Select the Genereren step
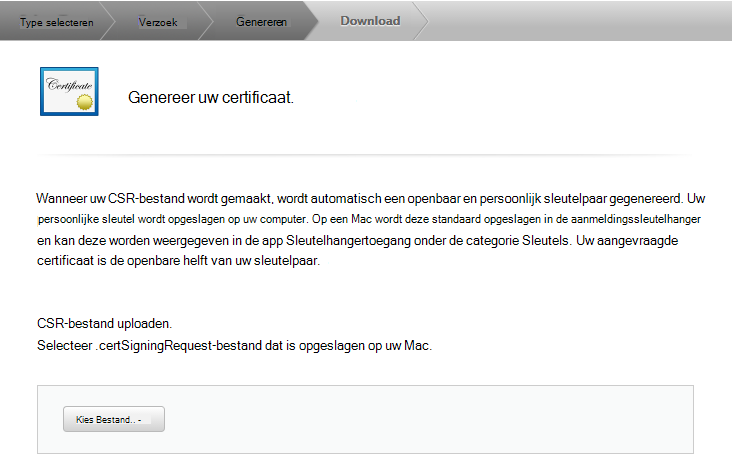The width and height of the screenshot is (732, 471). [x=261, y=22]
